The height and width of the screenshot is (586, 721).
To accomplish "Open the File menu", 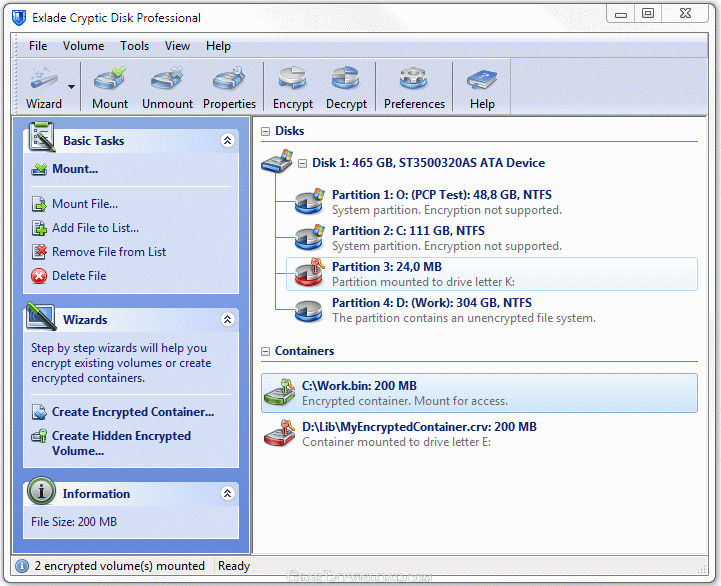I will tap(38, 46).
